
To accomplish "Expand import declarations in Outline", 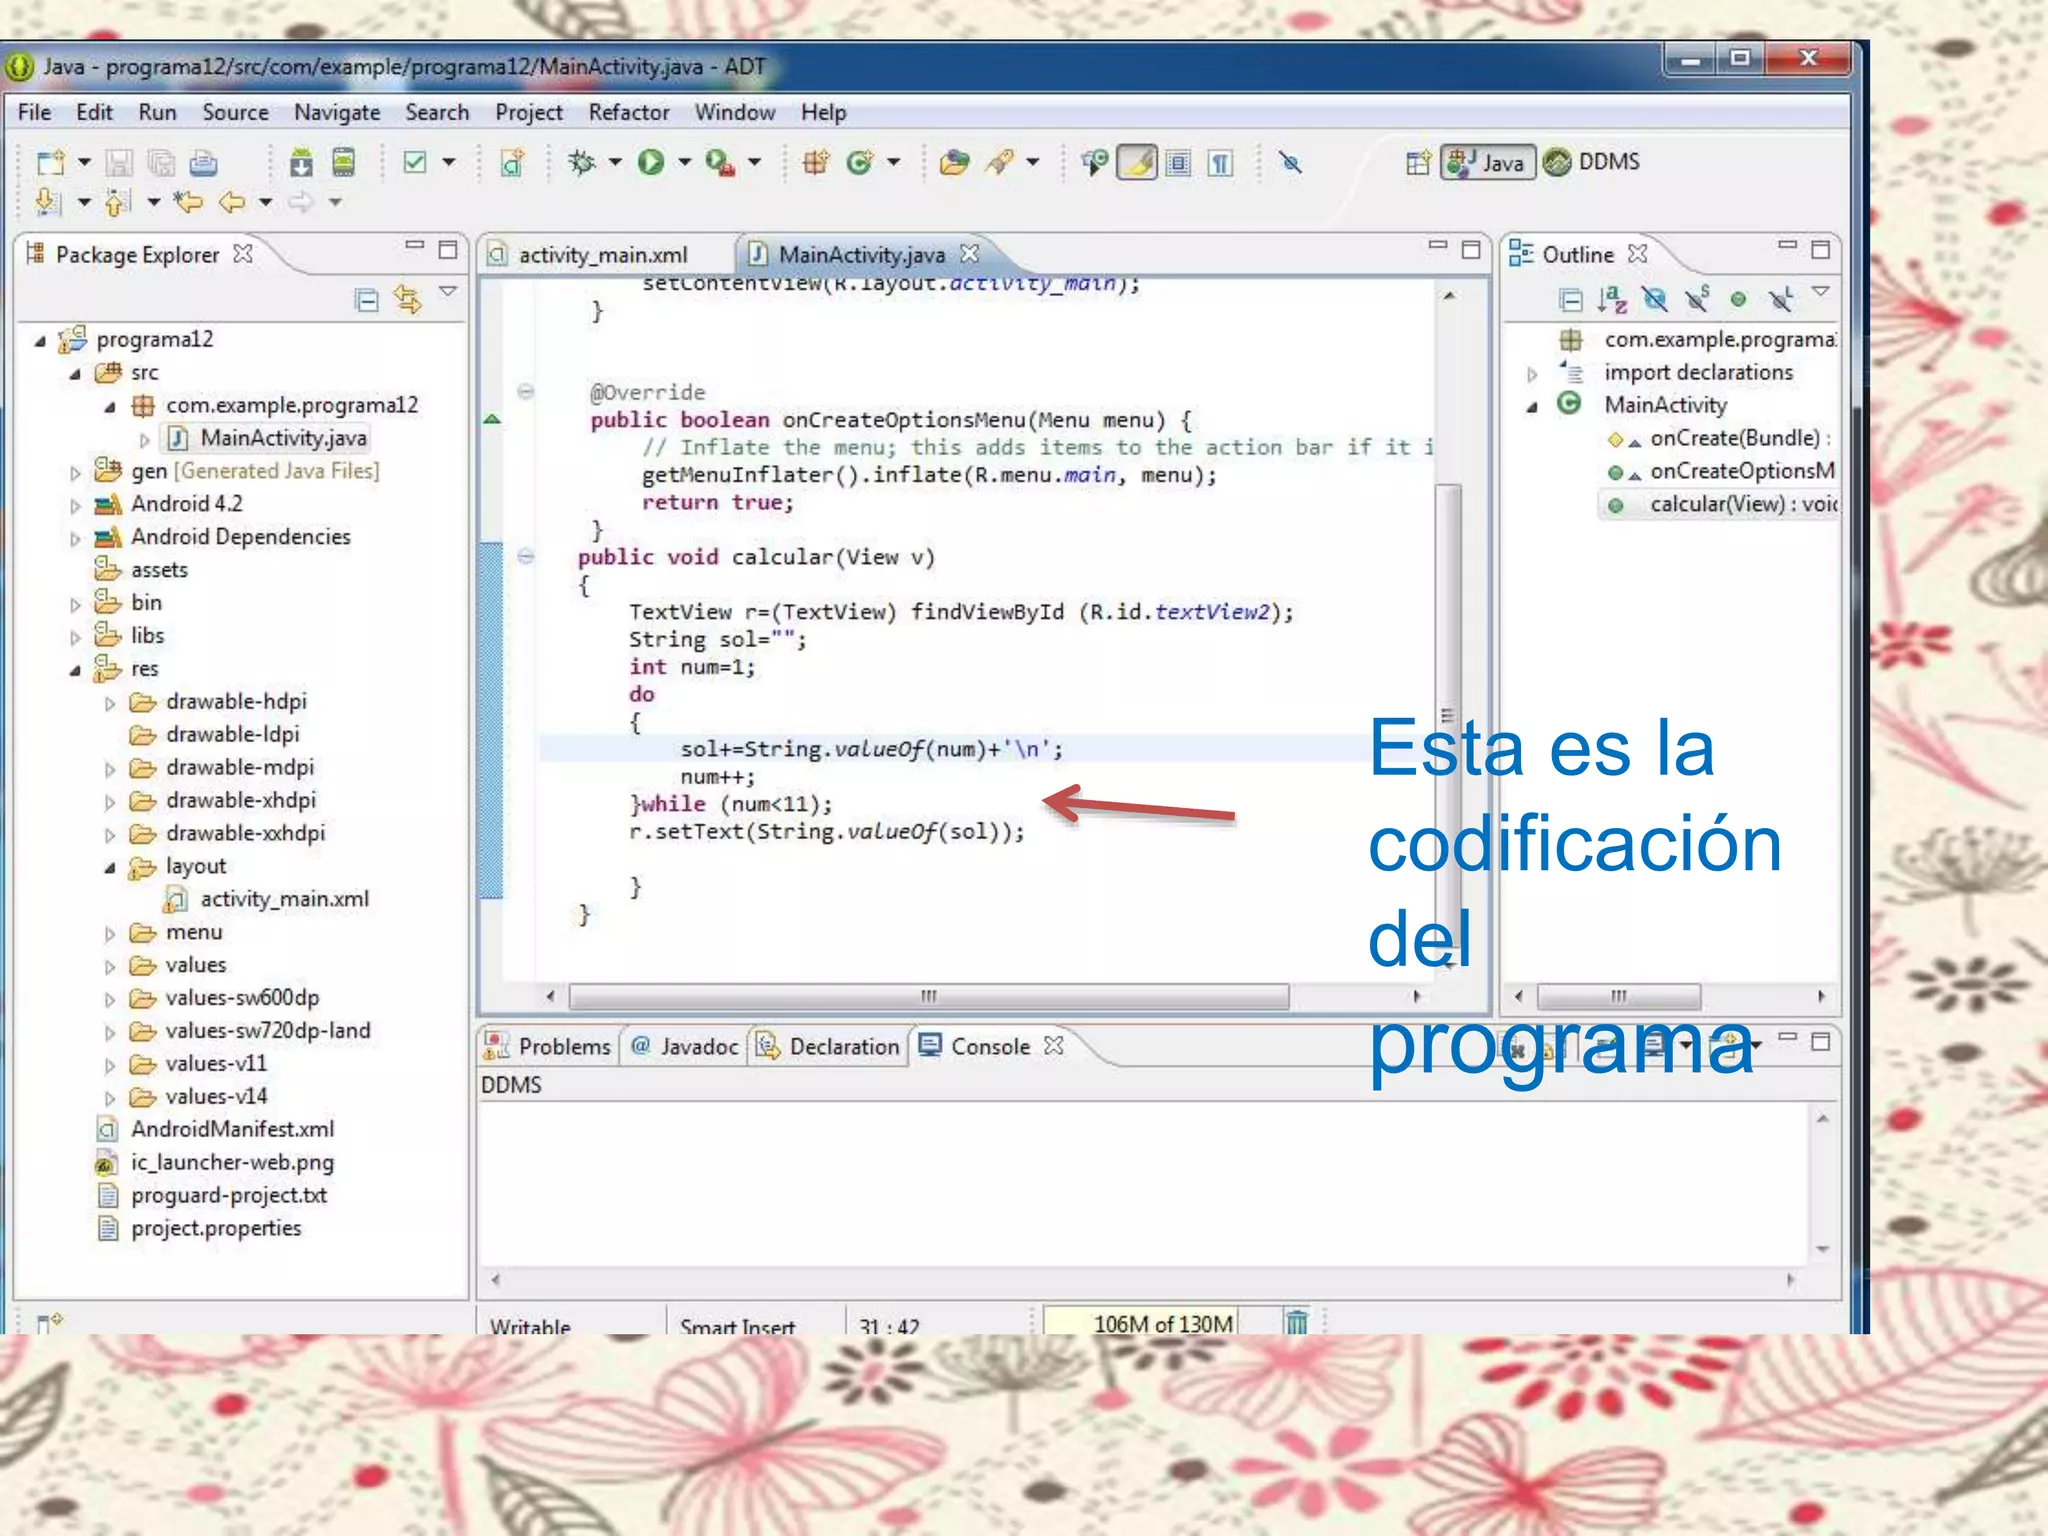I will click(x=1532, y=374).
